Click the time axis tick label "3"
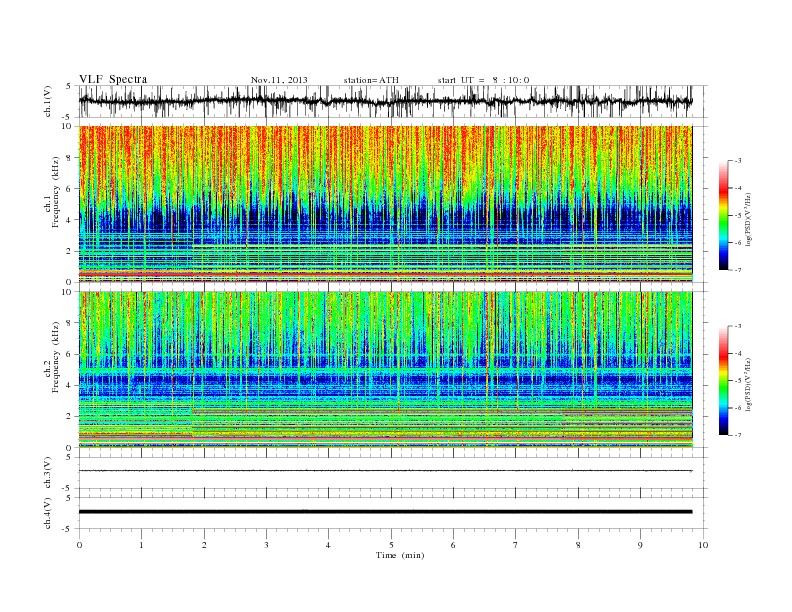 click(x=267, y=545)
